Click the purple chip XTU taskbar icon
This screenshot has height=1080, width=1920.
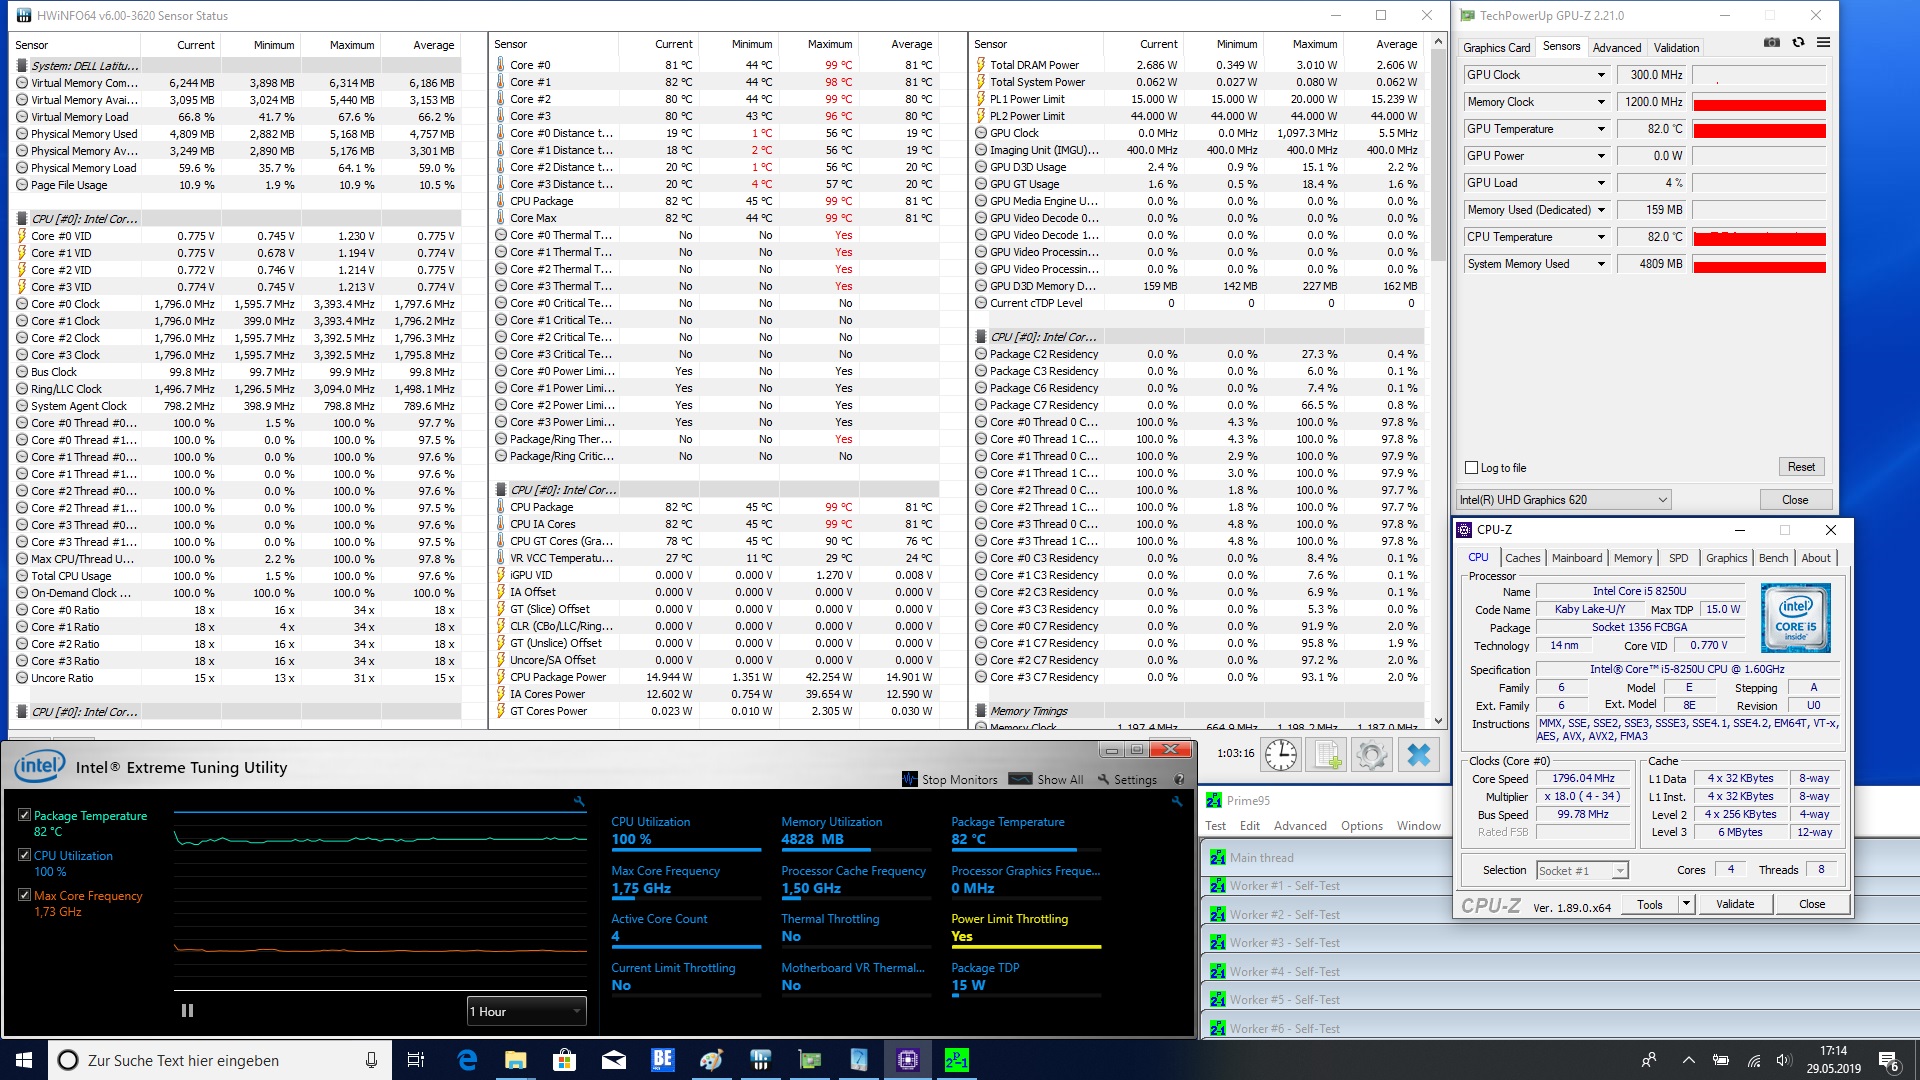(x=908, y=1060)
